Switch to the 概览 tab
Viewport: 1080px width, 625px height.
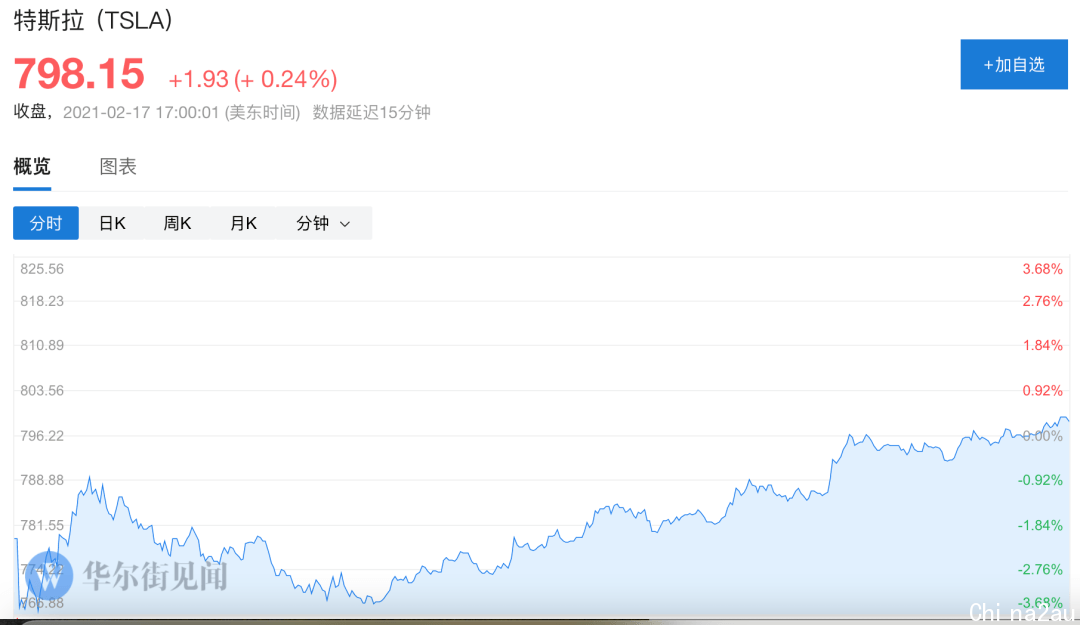tap(32, 167)
